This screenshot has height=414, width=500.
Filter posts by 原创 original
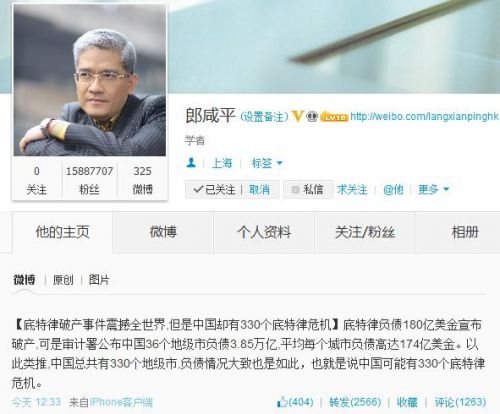click(x=63, y=280)
